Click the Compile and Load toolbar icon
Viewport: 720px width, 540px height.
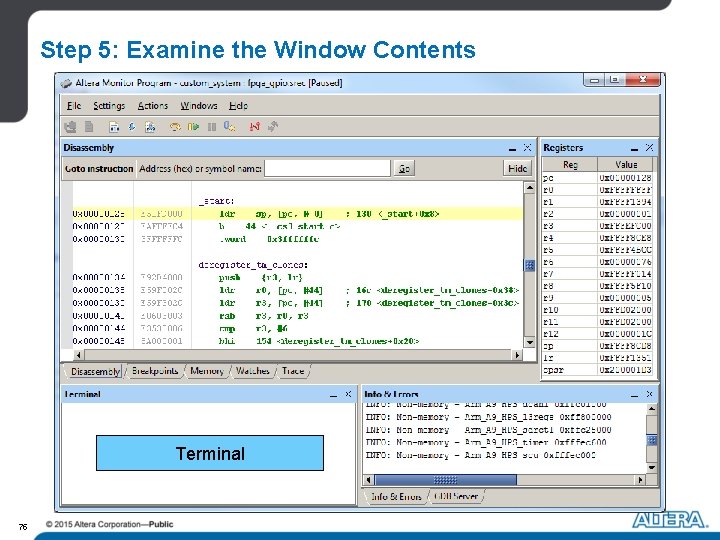150,127
